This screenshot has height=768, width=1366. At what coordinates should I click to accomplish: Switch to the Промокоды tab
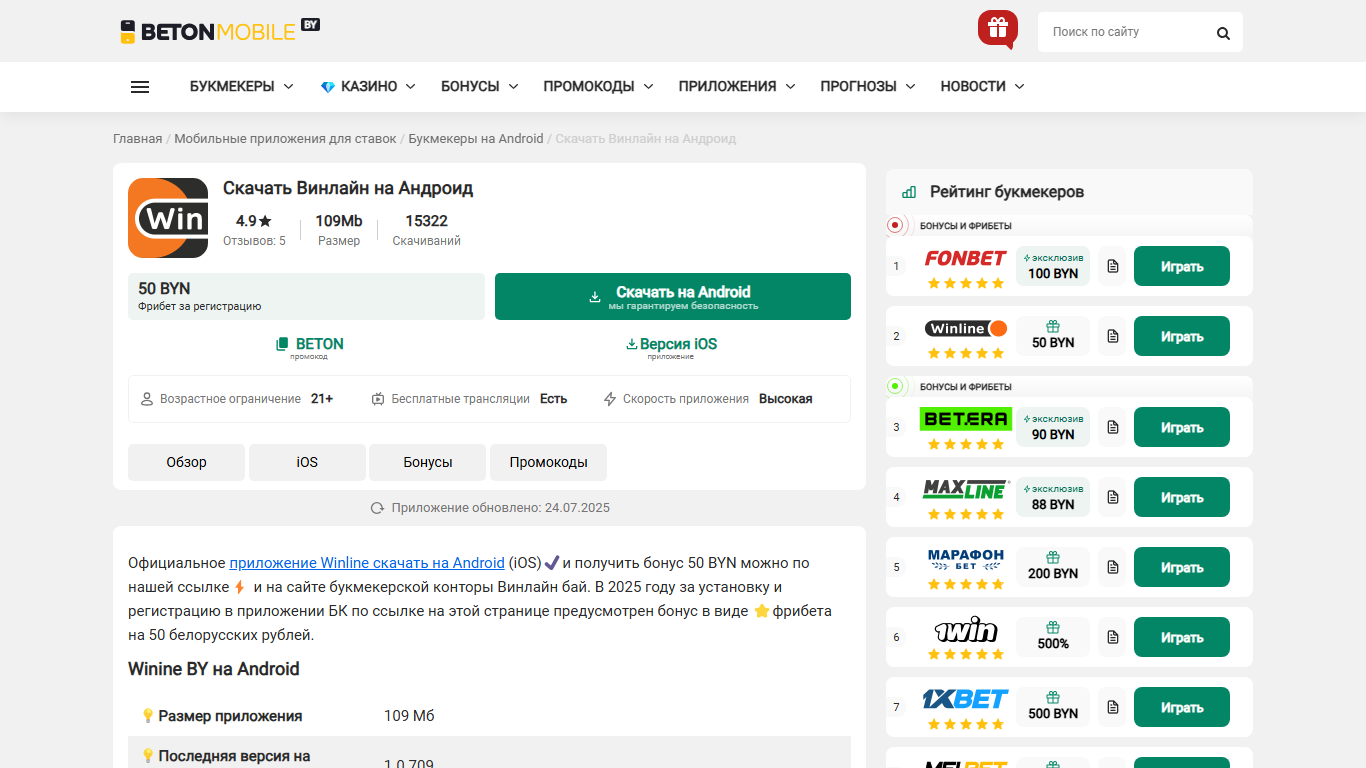pos(548,462)
